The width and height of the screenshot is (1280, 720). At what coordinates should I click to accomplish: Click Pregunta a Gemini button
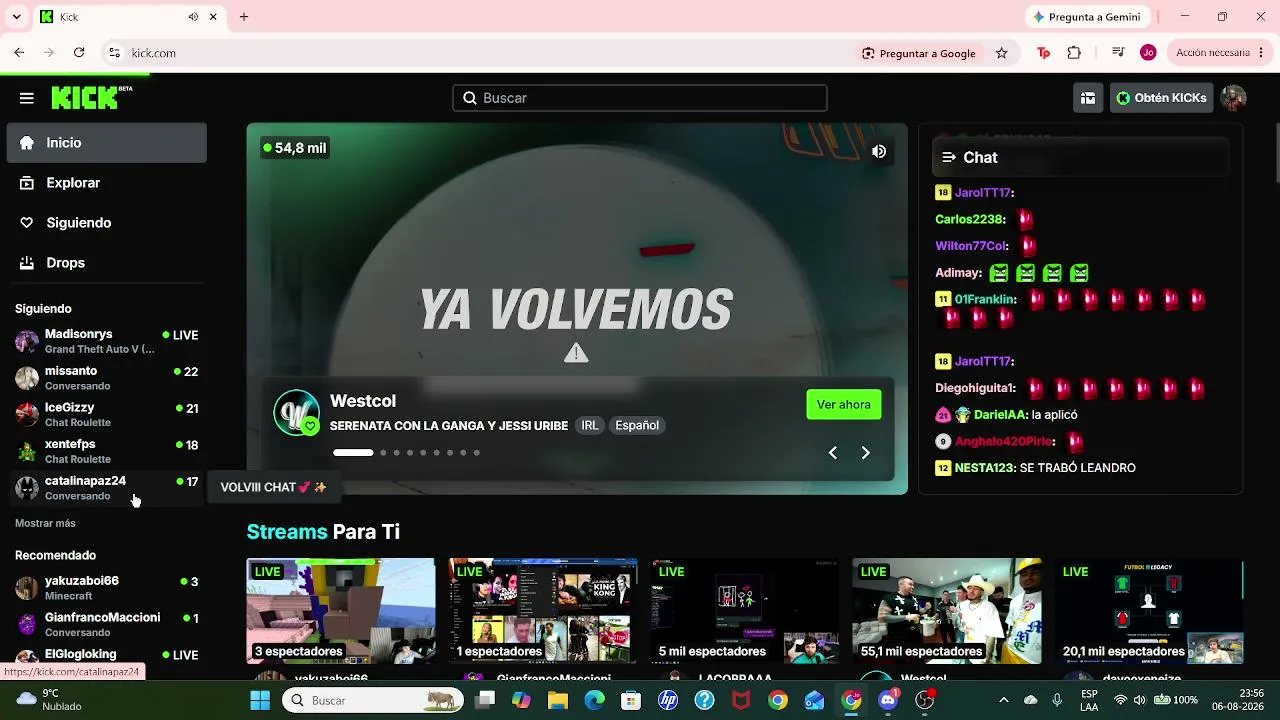[x=1089, y=17]
